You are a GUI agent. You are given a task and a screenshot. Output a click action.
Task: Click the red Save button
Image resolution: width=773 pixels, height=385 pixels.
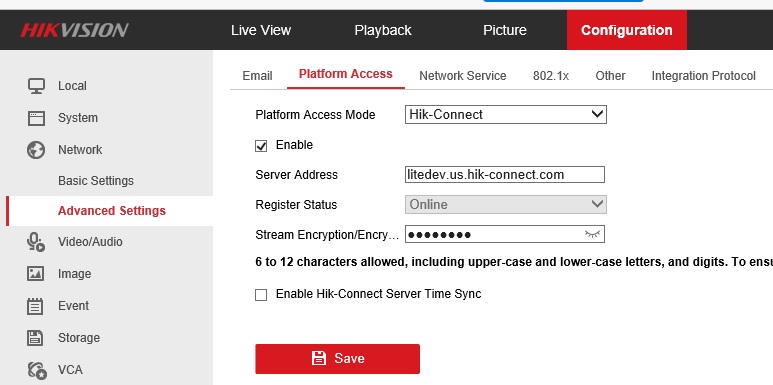337,358
